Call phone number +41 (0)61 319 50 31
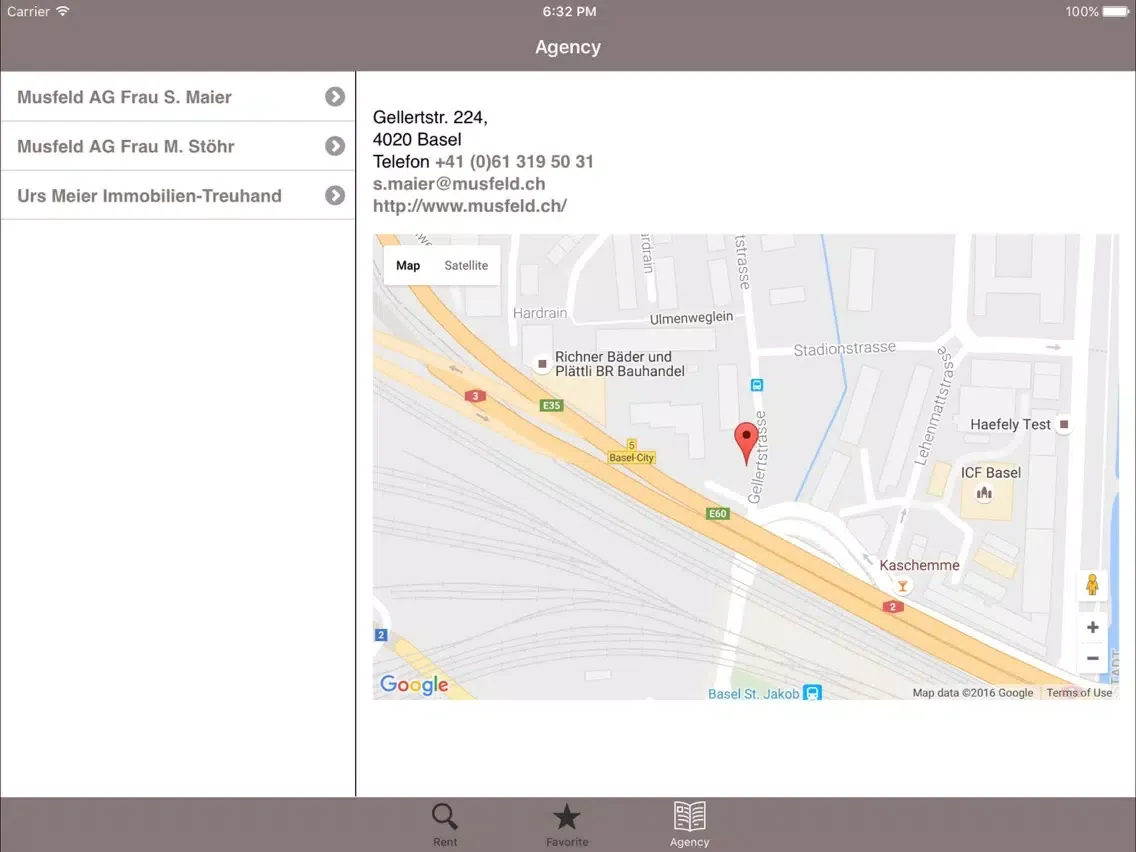Viewport: 1136px width, 852px height. tap(514, 162)
